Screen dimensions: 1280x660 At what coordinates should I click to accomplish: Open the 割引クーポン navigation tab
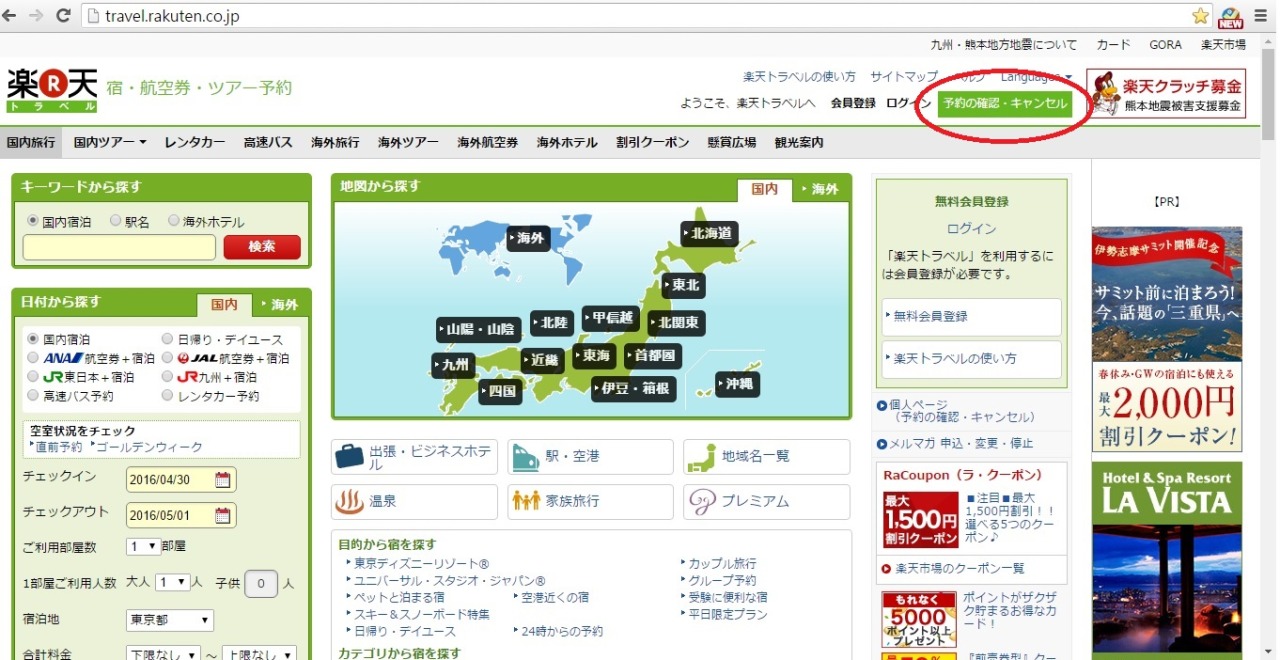[653, 142]
